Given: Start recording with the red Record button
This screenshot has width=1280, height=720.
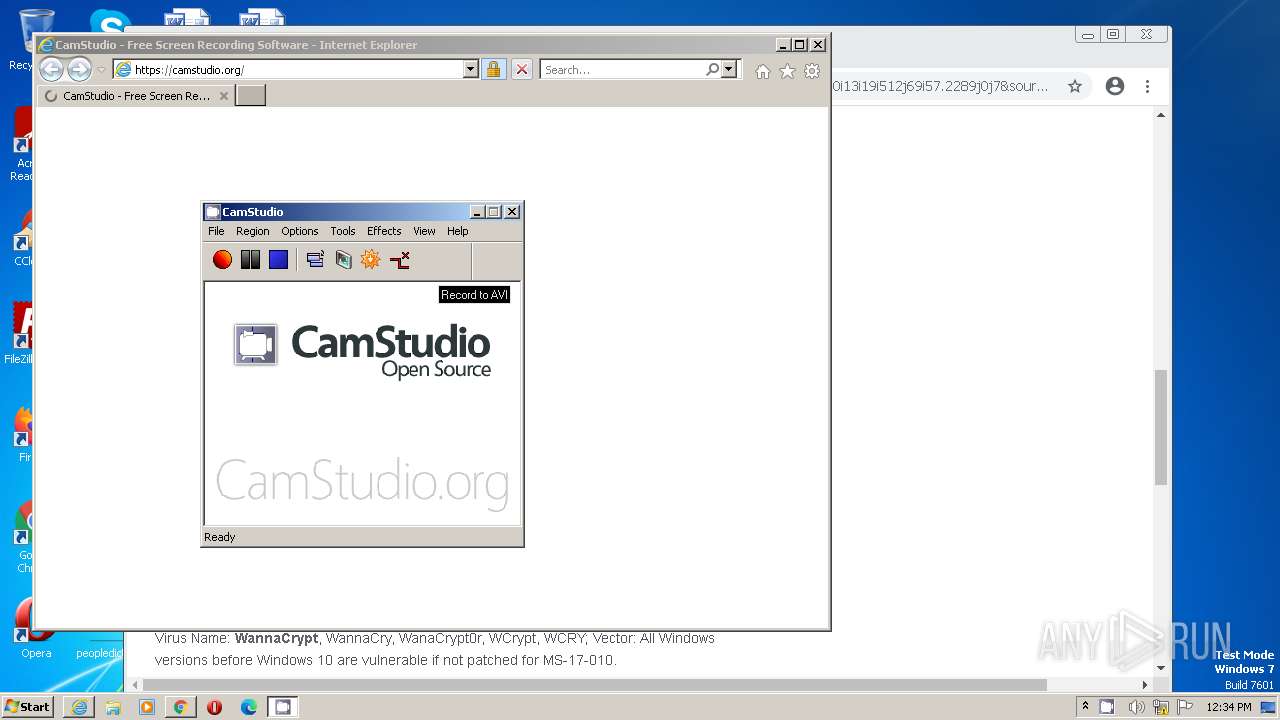Looking at the screenshot, I should [x=222, y=260].
